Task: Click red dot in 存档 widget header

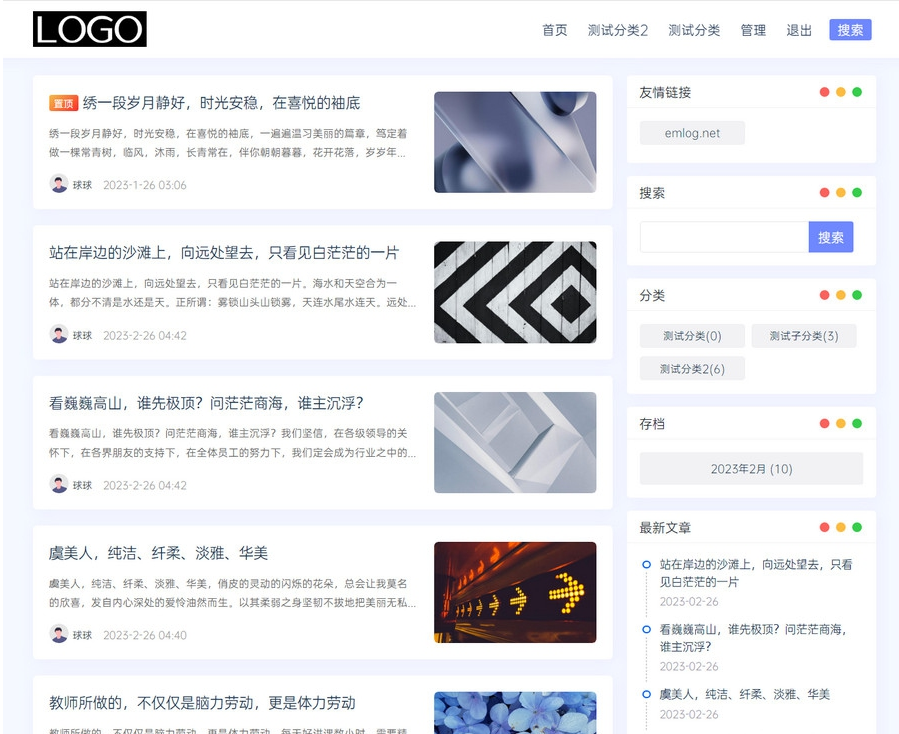Action: pyautogui.click(x=824, y=423)
